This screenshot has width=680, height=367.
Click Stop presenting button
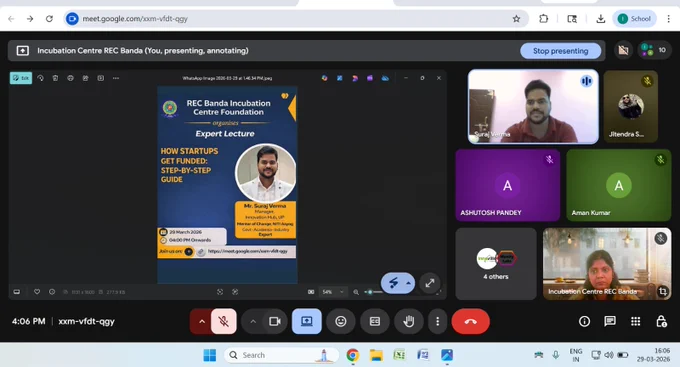560,51
